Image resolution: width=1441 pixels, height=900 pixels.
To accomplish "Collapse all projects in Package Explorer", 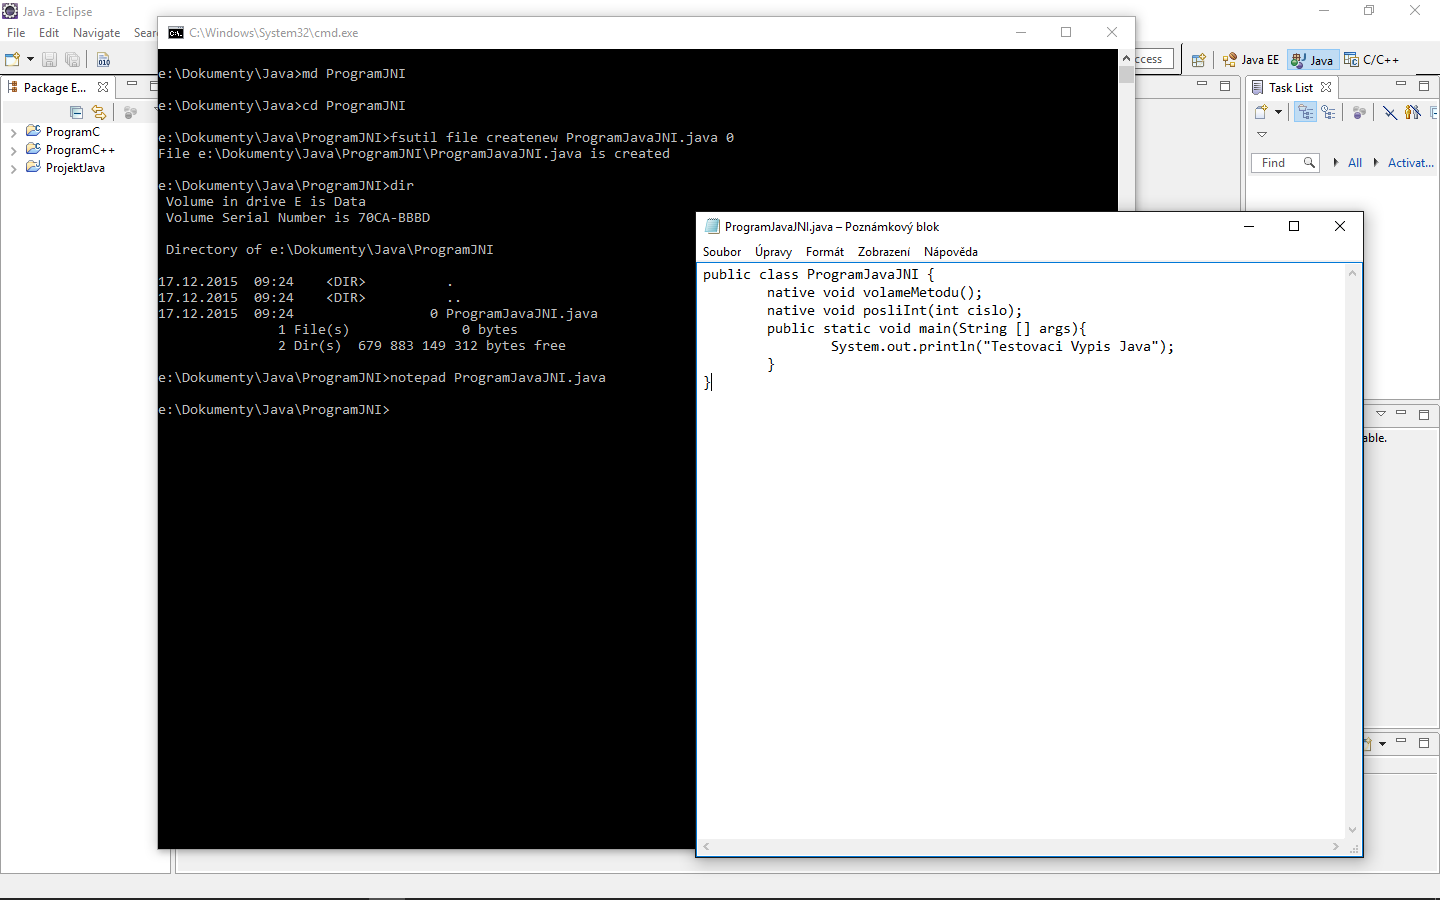I will point(77,113).
